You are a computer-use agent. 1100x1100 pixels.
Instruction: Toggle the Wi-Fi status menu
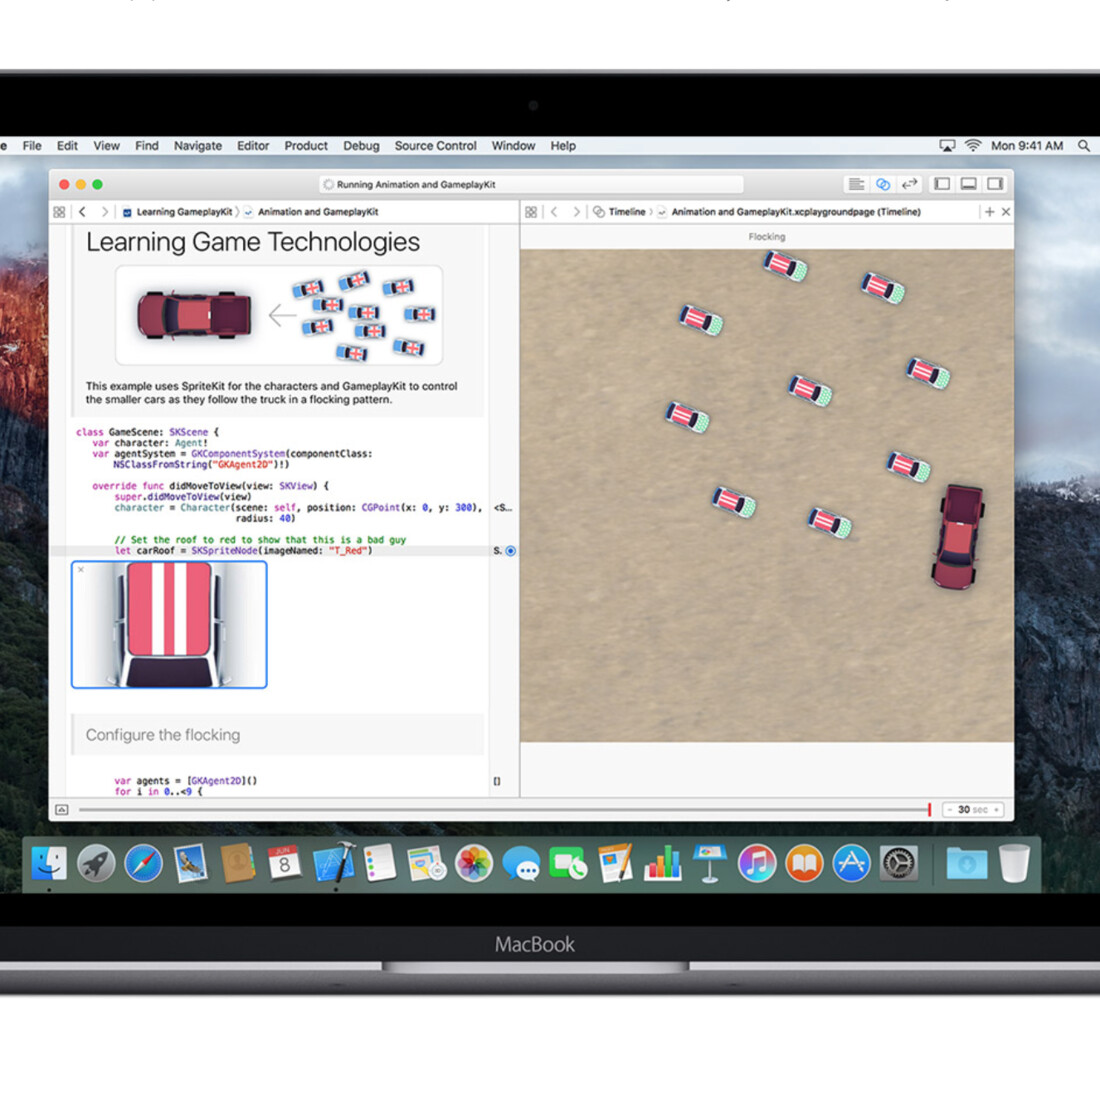point(972,145)
